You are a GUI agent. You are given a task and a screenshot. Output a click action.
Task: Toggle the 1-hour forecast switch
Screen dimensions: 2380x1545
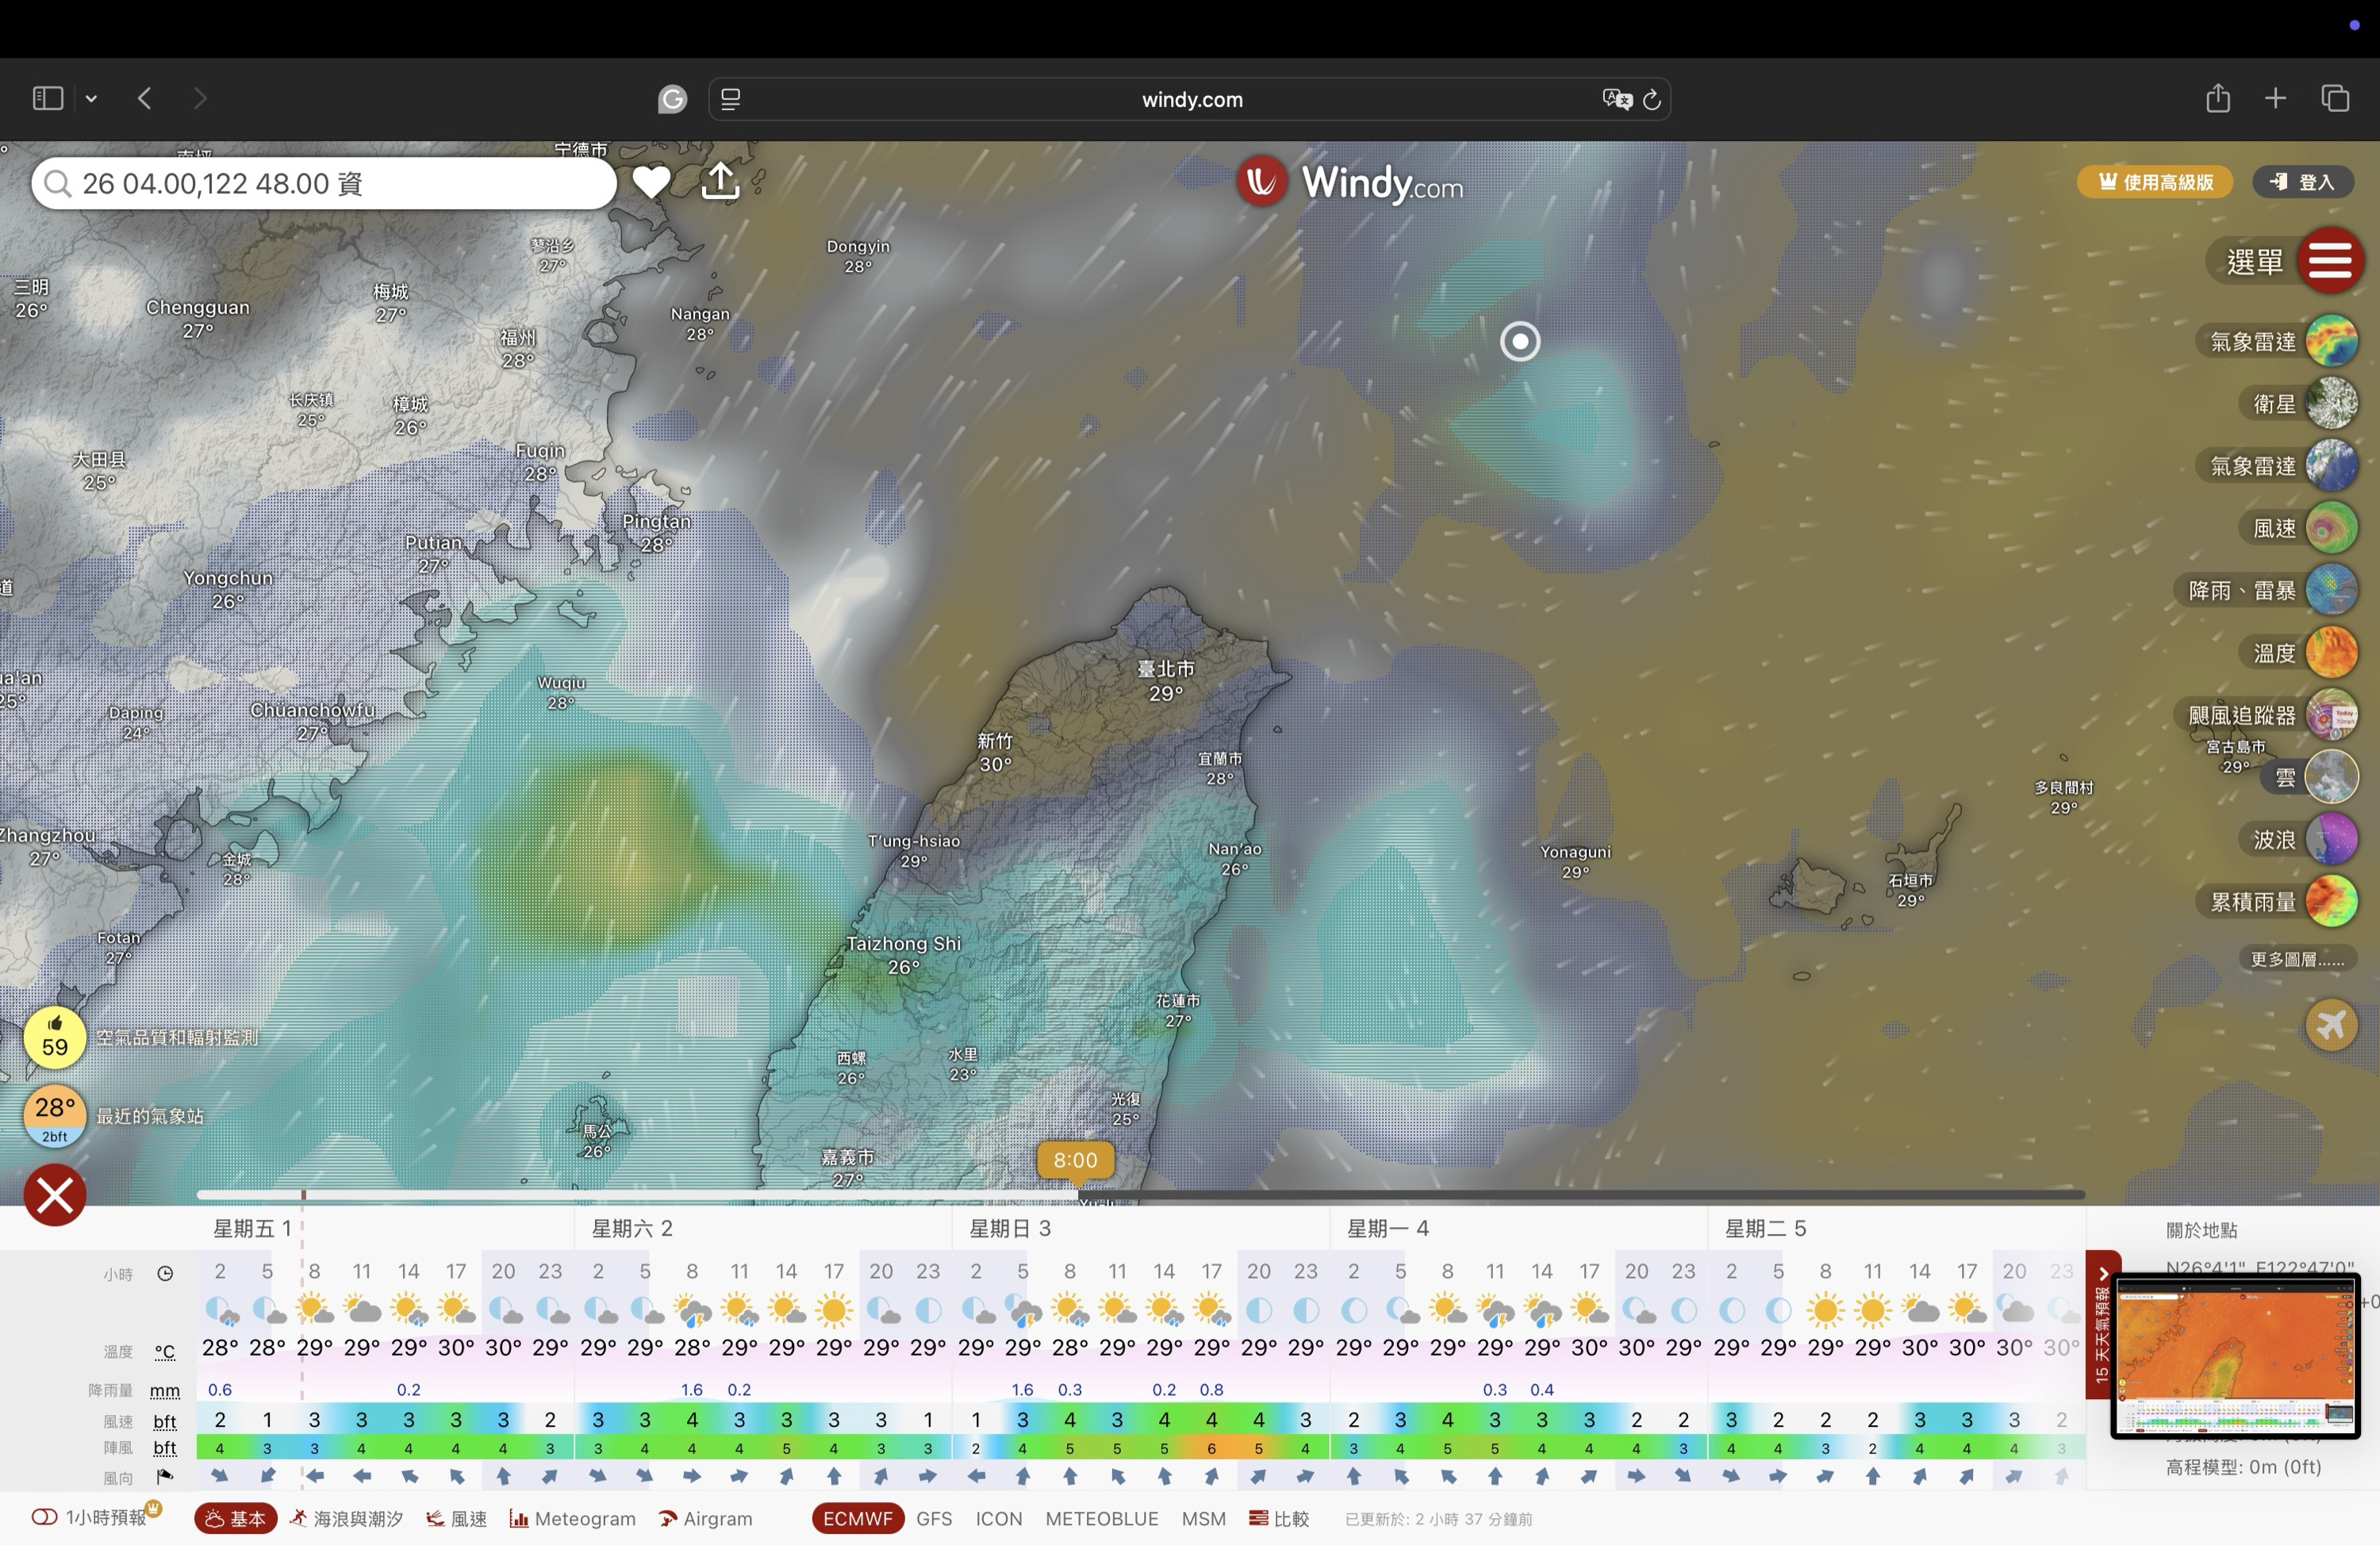point(45,1517)
